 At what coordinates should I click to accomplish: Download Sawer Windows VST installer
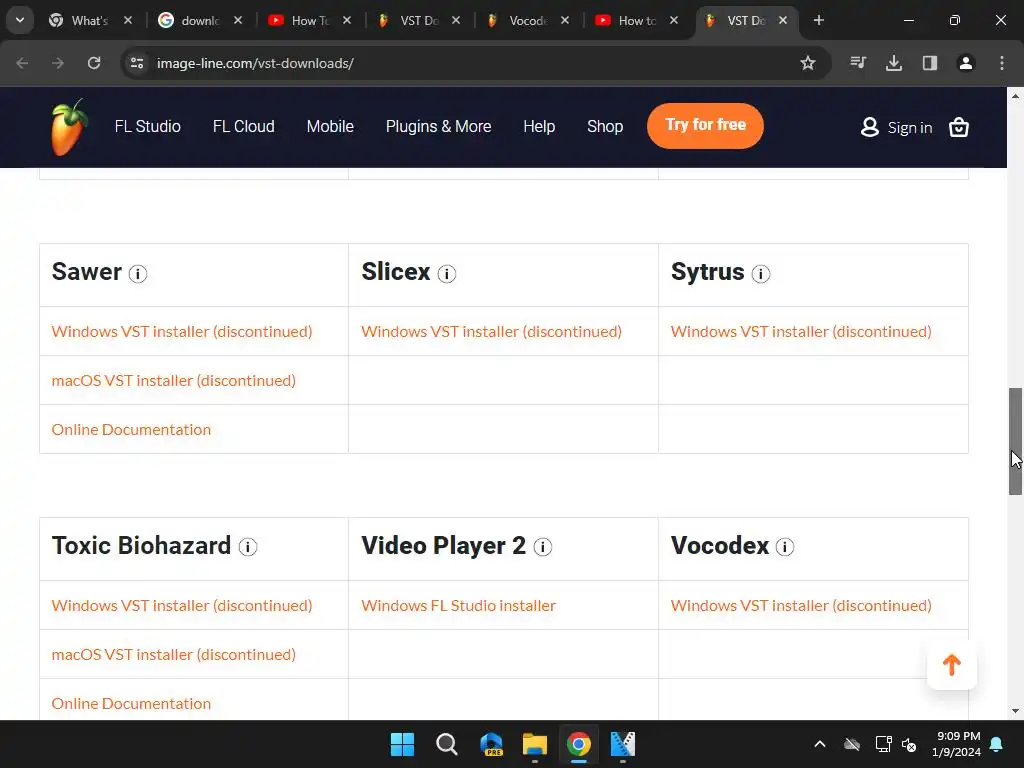182,331
